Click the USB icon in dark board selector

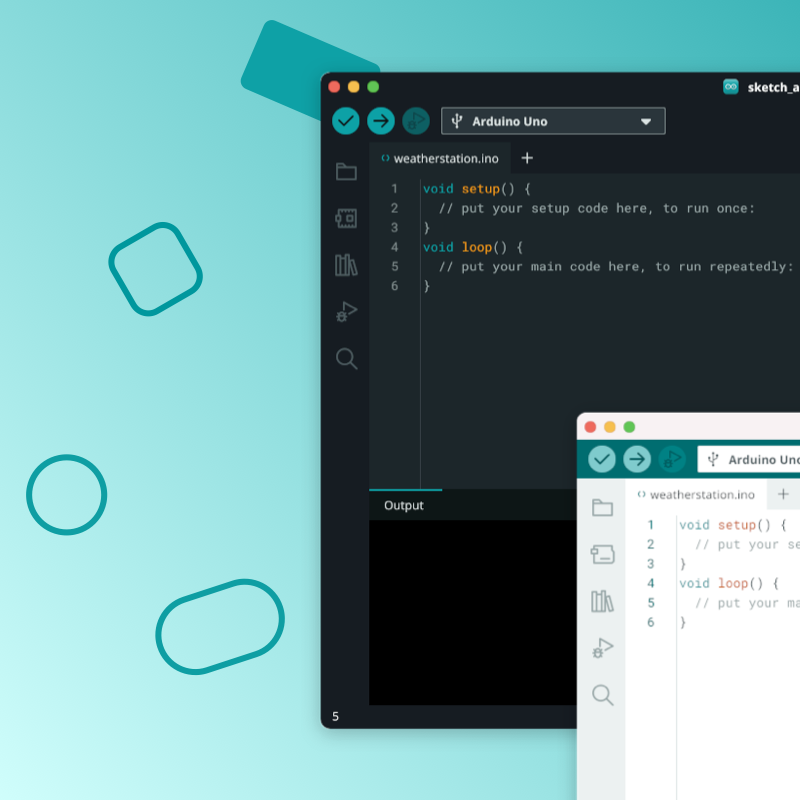click(x=457, y=121)
